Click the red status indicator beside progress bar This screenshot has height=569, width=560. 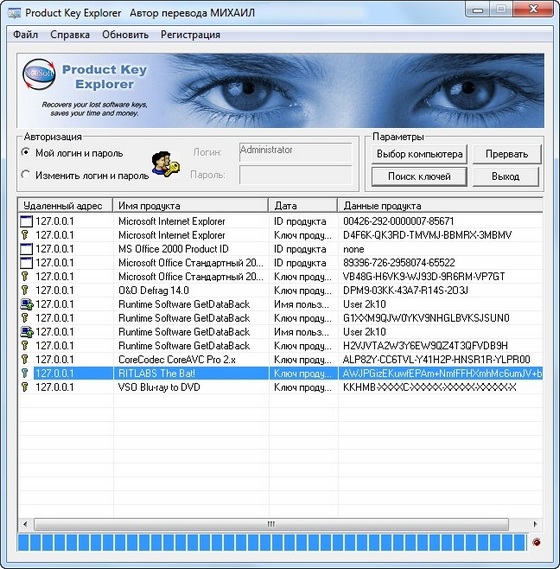tap(536, 542)
